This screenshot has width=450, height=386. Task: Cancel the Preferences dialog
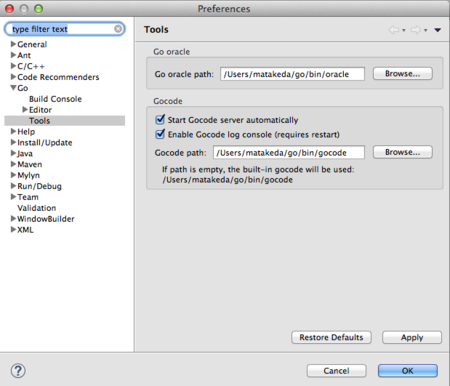click(336, 371)
